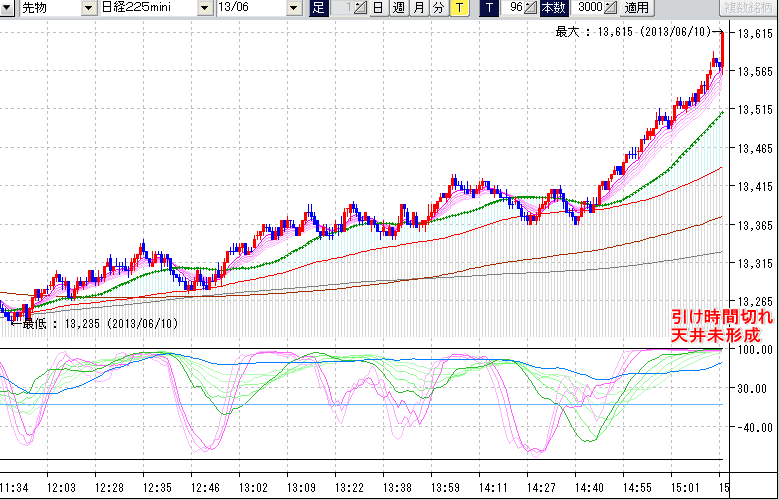Screen dimensions: 780x500
Task: Open the 先物 product type dropdown
Action: [89, 8]
